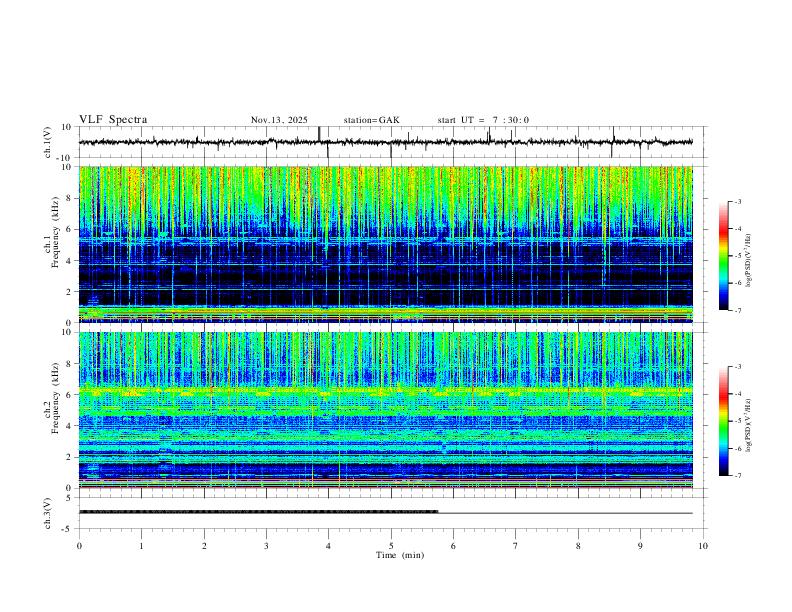Click the upper color bar's log(PSD) label
The height and width of the screenshot is (612, 792).
coord(749,261)
